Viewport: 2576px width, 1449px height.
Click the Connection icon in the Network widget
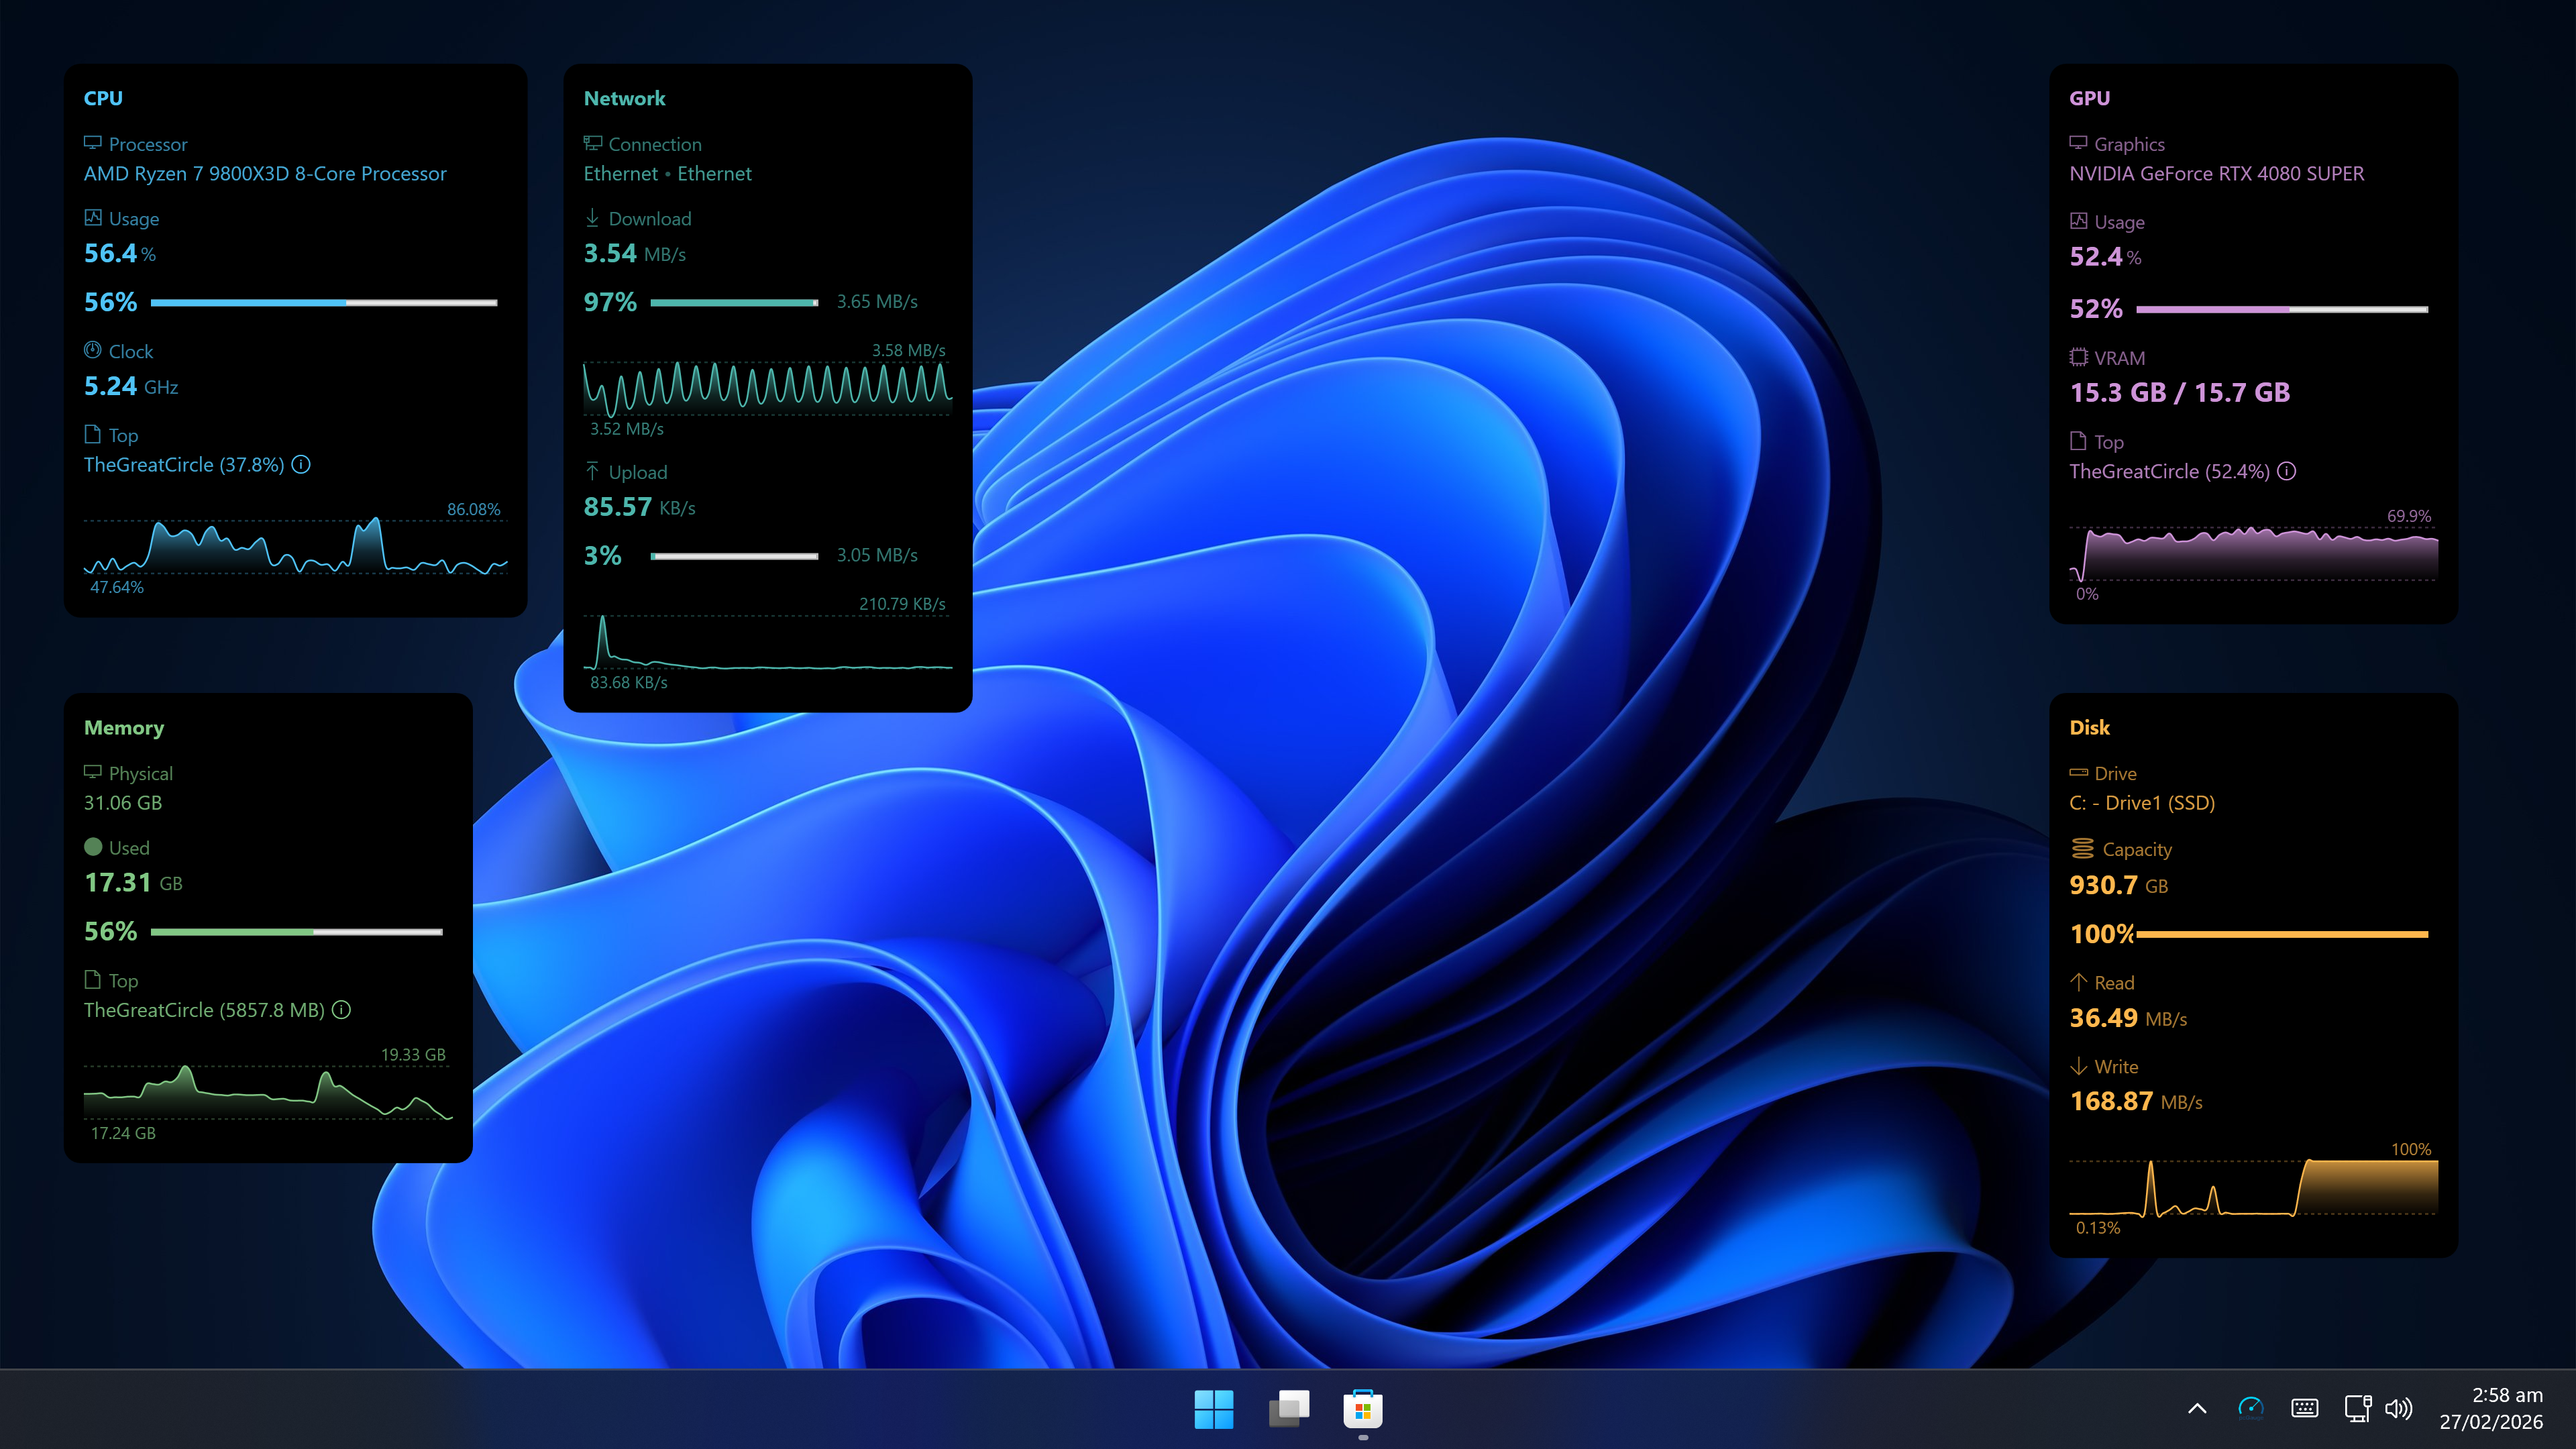click(592, 143)
